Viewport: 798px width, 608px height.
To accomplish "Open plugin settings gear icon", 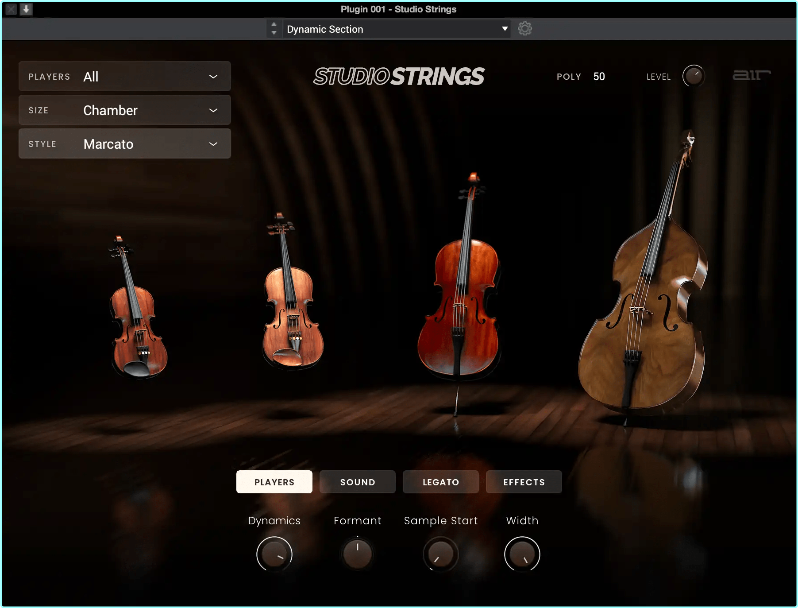I will (x=525, y=28).
